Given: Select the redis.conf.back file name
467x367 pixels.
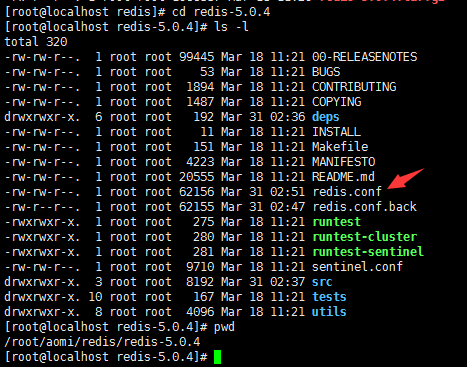Looking at the screenshot, I should pyautogui.click(x=365, y=207).
